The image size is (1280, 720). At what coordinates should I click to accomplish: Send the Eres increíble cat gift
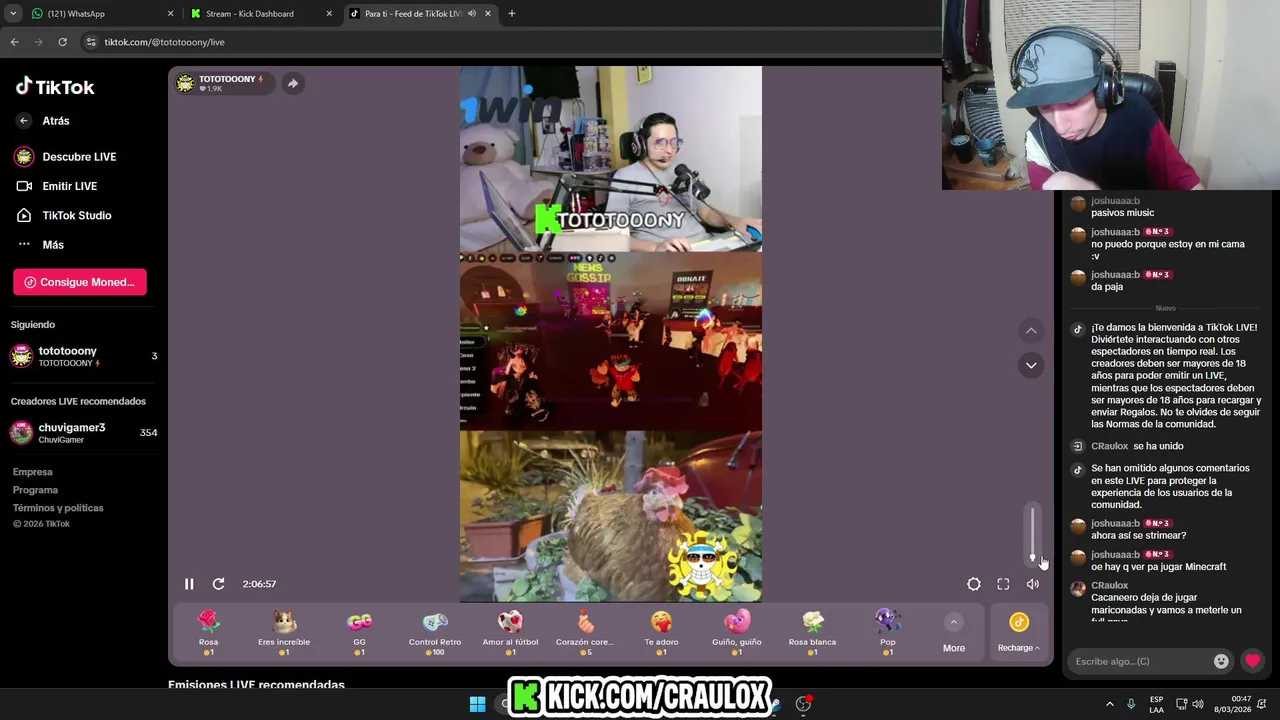(x=284, y=632)
